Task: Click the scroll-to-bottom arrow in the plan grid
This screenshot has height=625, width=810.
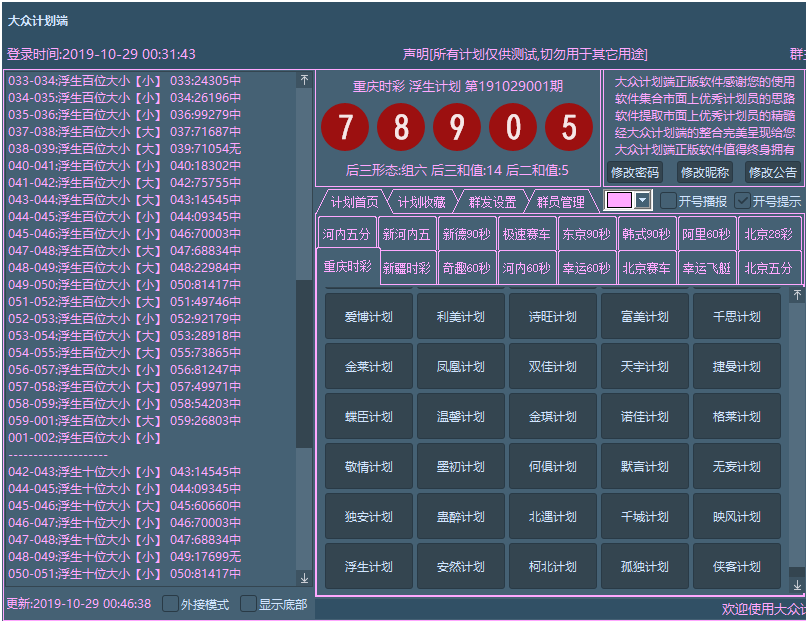Action: tap(797, 585)
